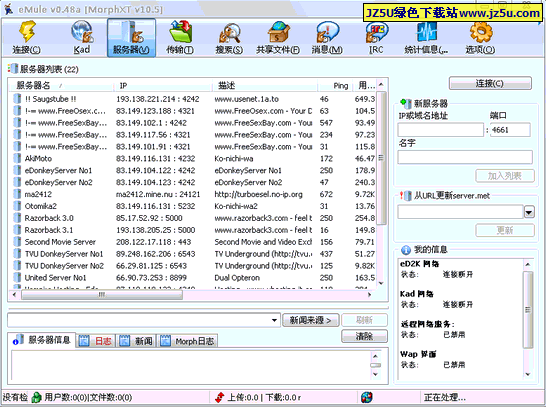Click the server list (服务器列表) header icon
The width and height of the screenshot is (546, 407).
point(13,69)
